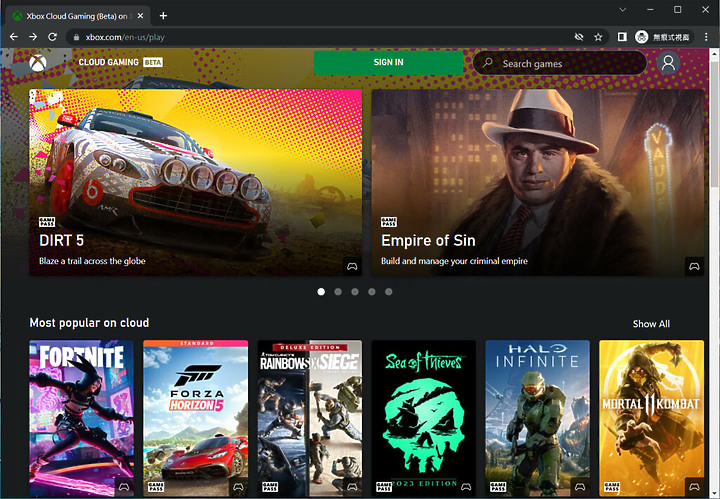Viewport: 720px width, 499px height.
Task: Click the Search games field
Action: click(x=560, y=63)
